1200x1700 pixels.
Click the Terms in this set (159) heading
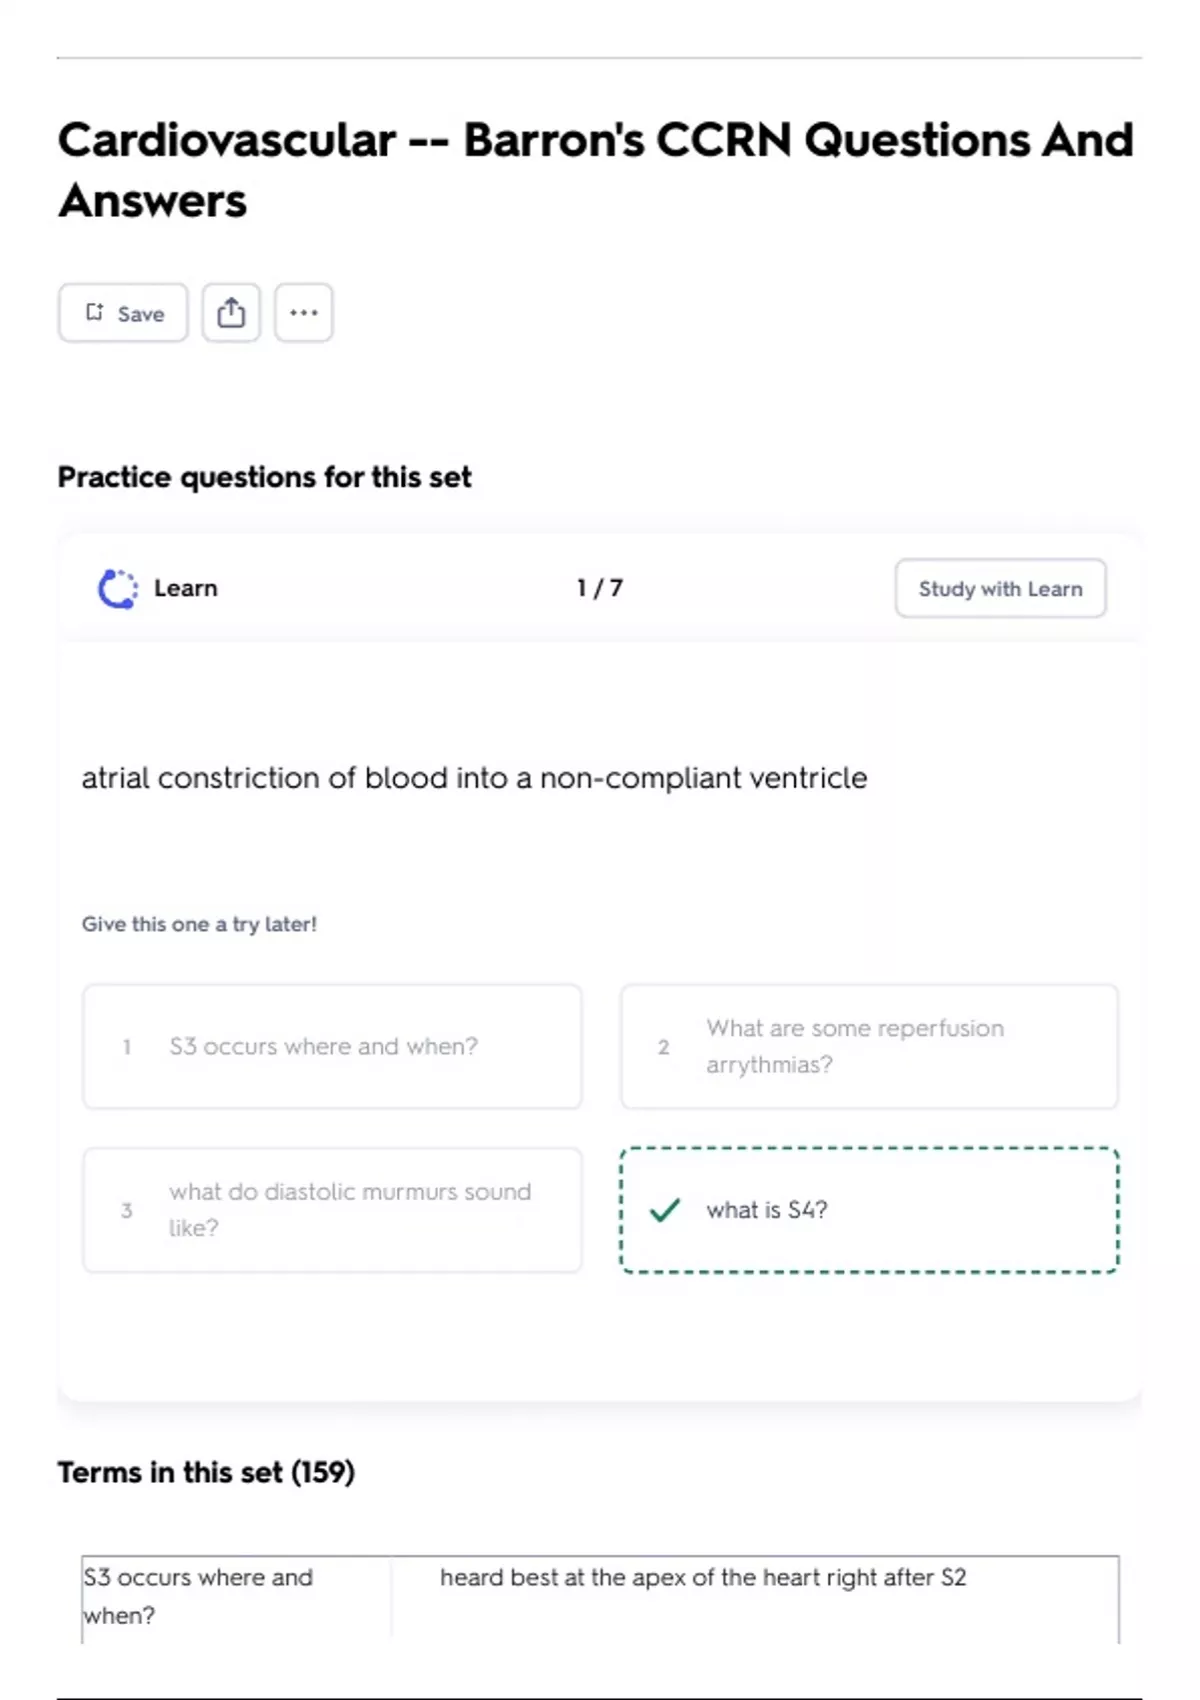(206, 1472)
